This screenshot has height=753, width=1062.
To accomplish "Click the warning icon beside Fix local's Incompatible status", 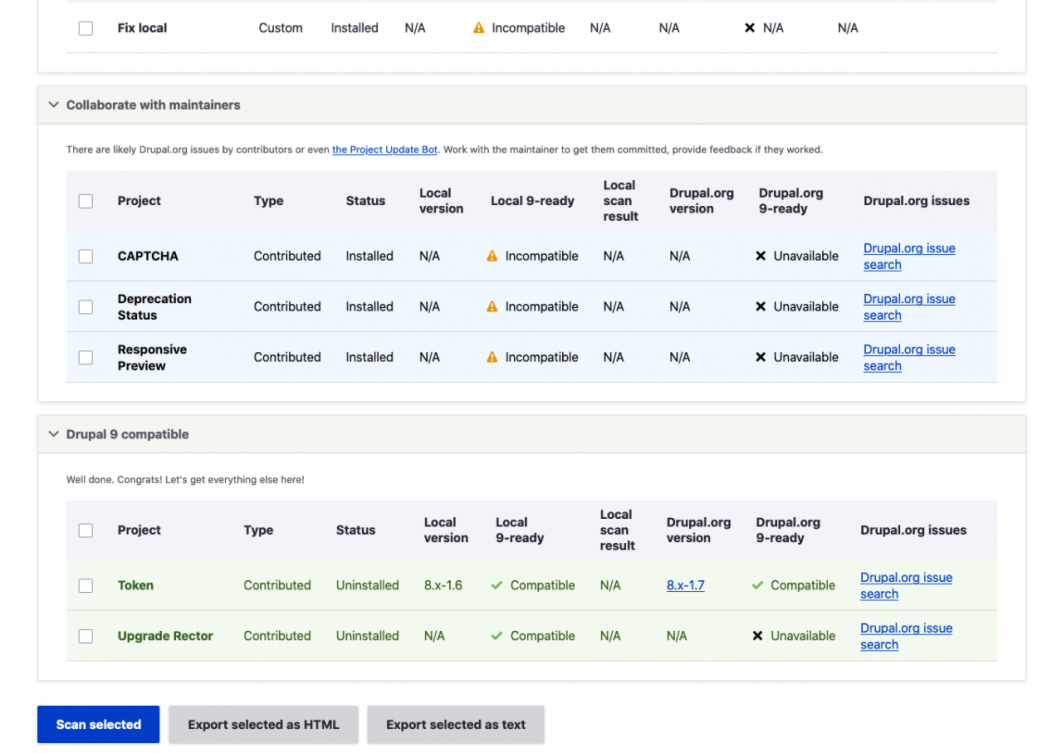I will (x=478, y=28).
